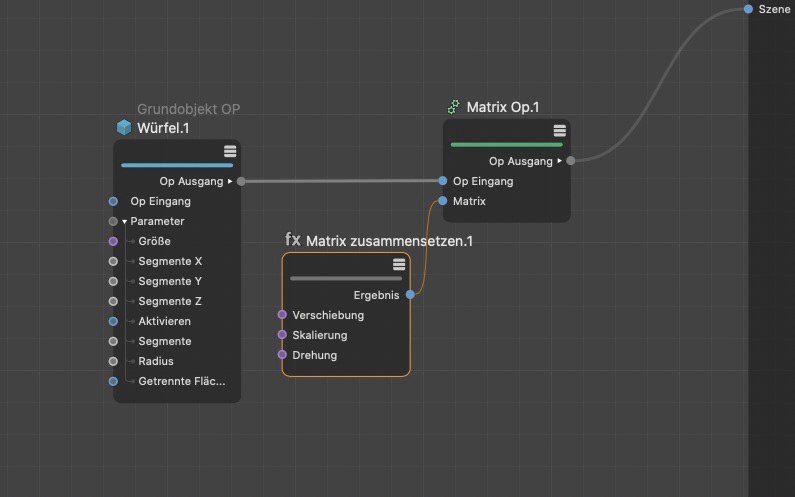795x497 pixels.
Task: Open the Matrix Op.1 node menu icon
Action: (560, 131)
